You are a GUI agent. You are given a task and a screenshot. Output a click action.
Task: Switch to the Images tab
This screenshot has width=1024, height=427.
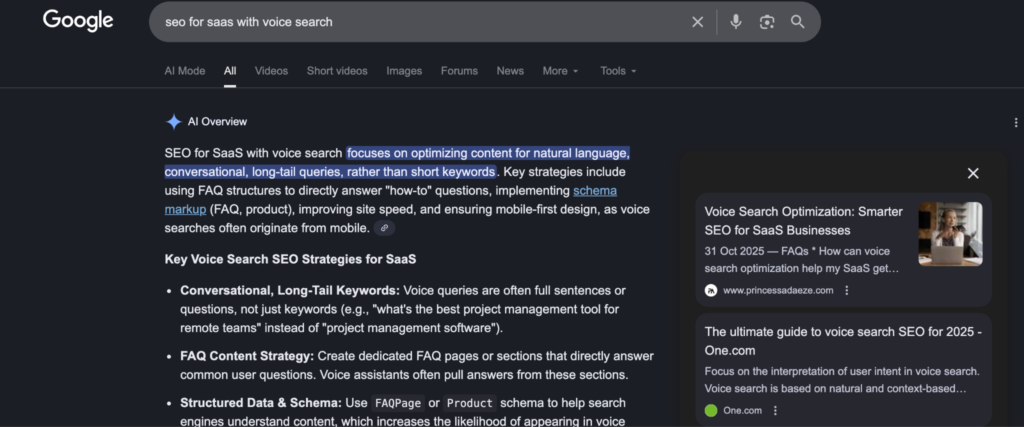point(404,71)
